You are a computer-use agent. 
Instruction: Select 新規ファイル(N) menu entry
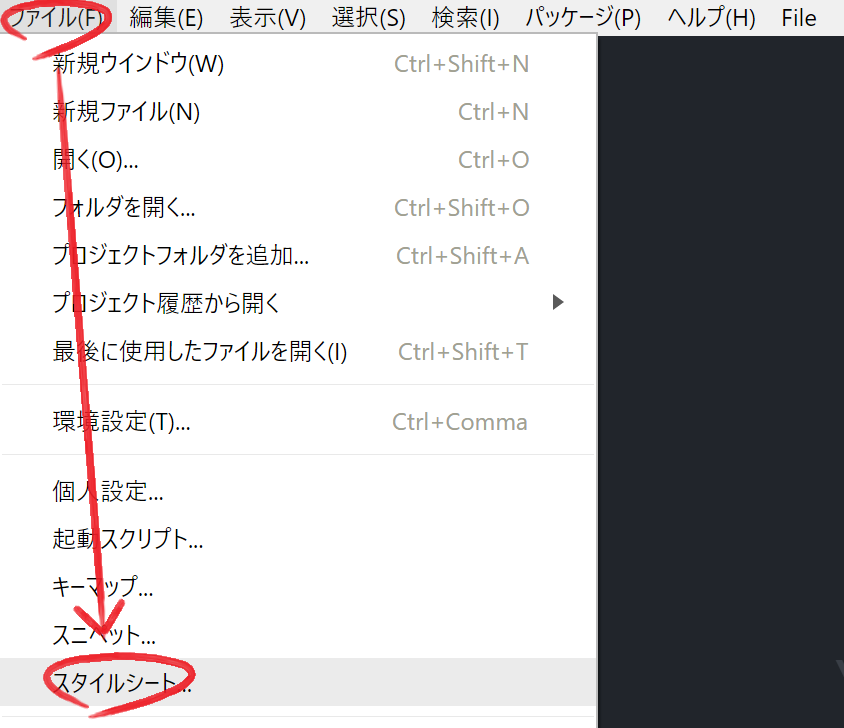pyautogui.click(x=298, y=112)
